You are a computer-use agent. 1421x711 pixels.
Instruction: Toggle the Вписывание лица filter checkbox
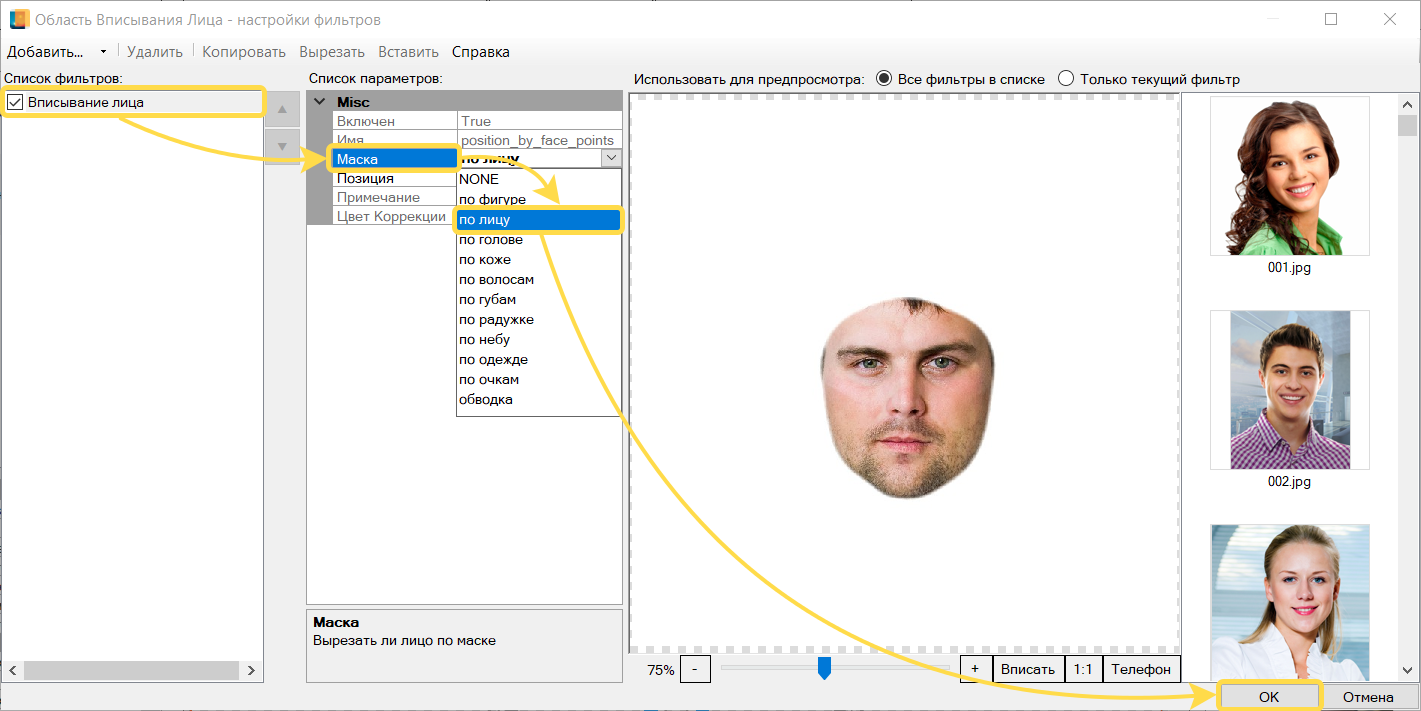(x=15, y=102)
